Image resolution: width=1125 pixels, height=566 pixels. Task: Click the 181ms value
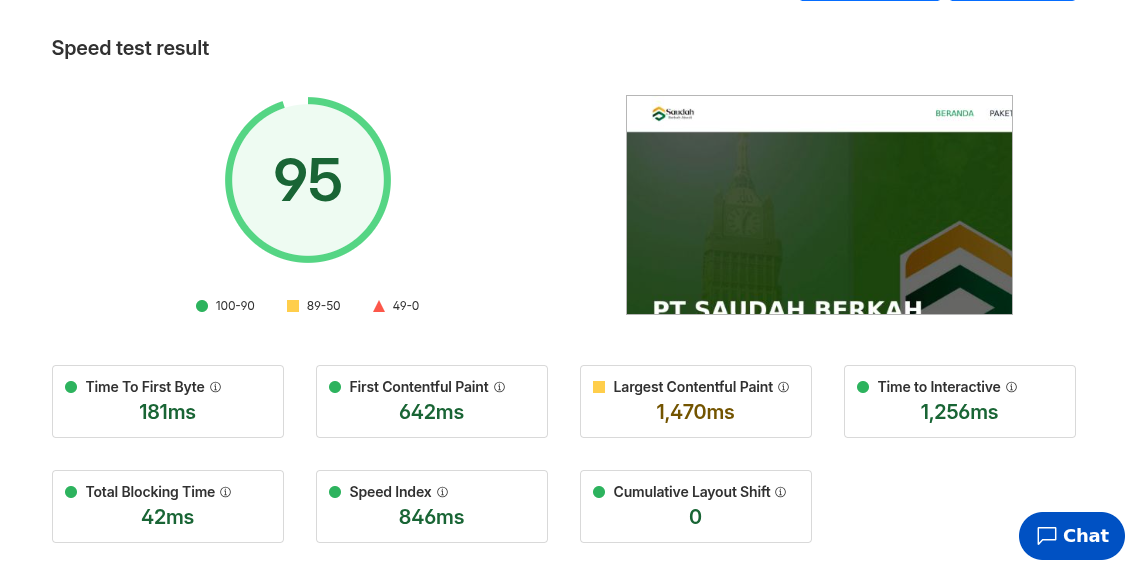(x=167, y=412)
